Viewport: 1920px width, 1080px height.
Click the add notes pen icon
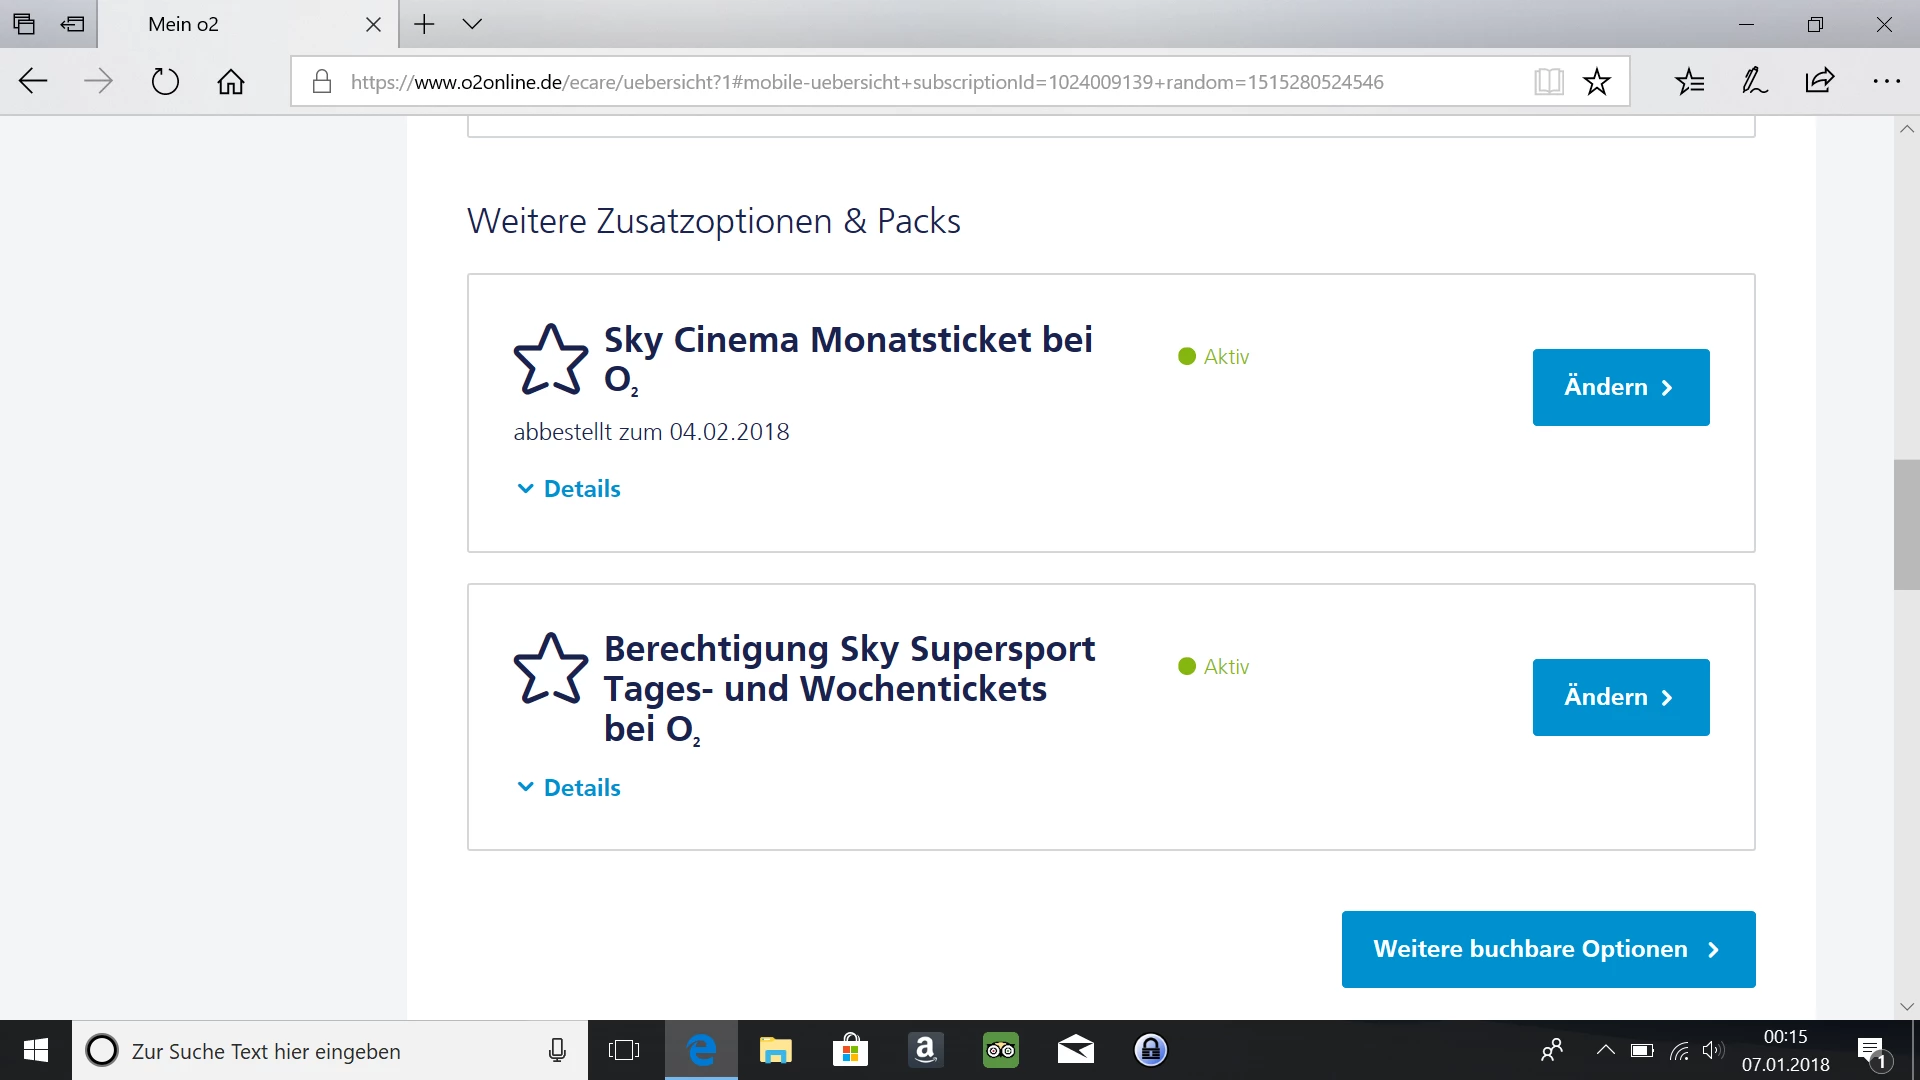(x=1754, y=81)
